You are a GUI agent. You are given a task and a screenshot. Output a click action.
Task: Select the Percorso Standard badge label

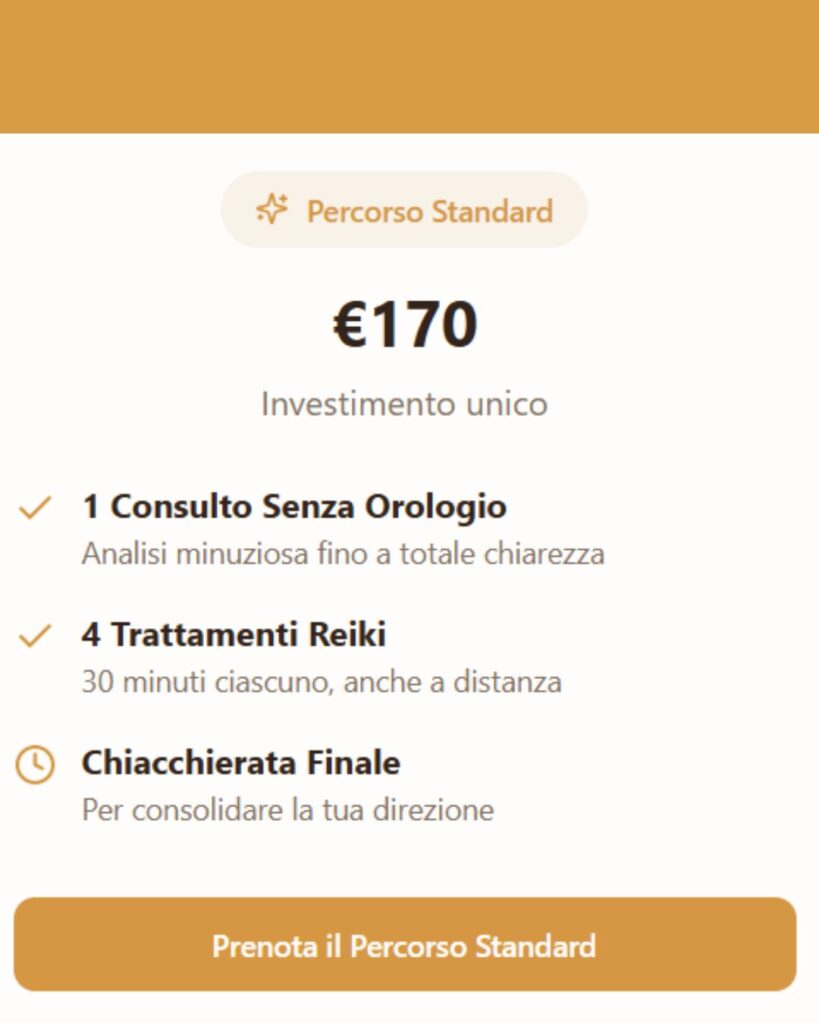(429, 211)
